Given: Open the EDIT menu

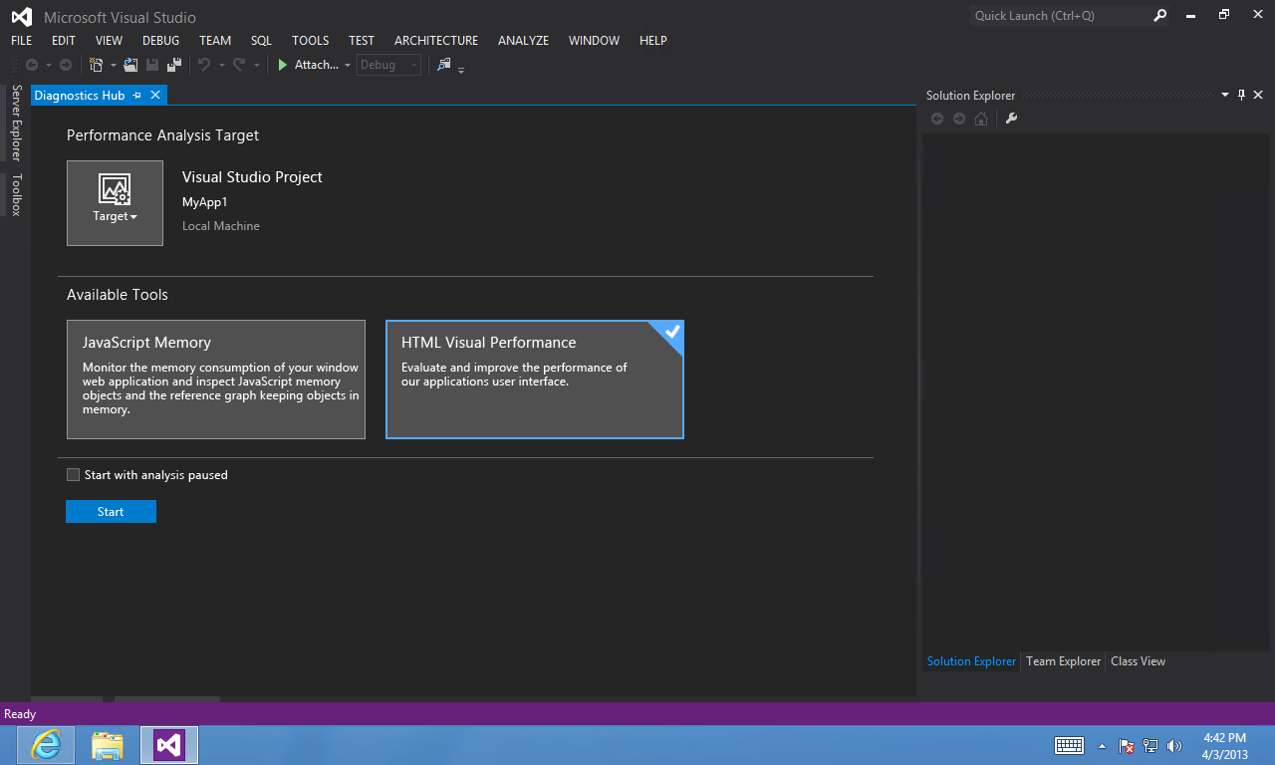Looking at the screenshot, I should point(63,41).
